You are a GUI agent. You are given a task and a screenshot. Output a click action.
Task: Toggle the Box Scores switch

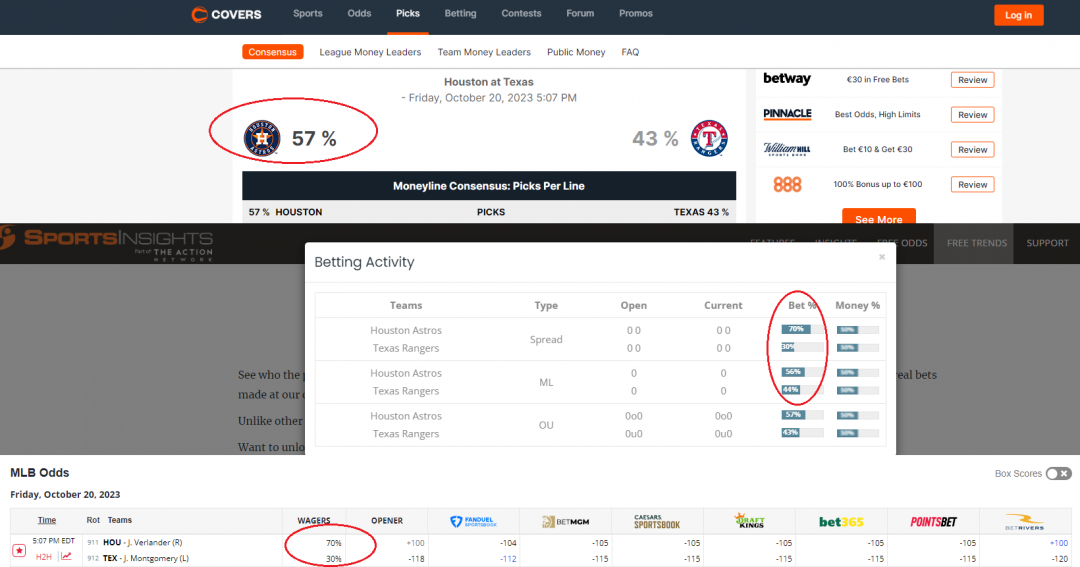[x=1058, y=473]
